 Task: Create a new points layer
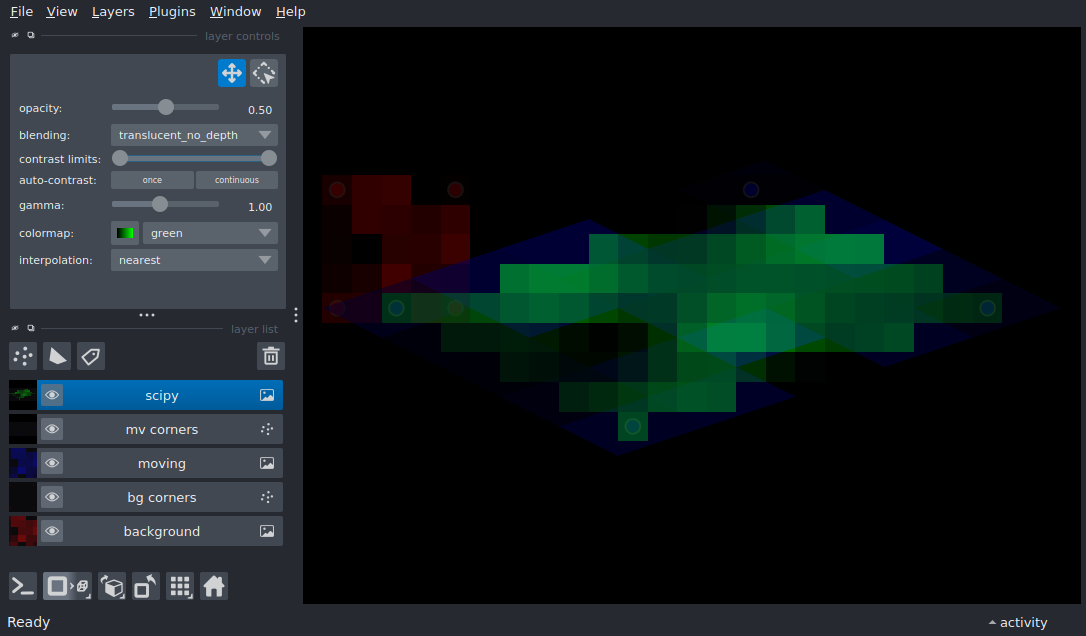pos(23,356)
